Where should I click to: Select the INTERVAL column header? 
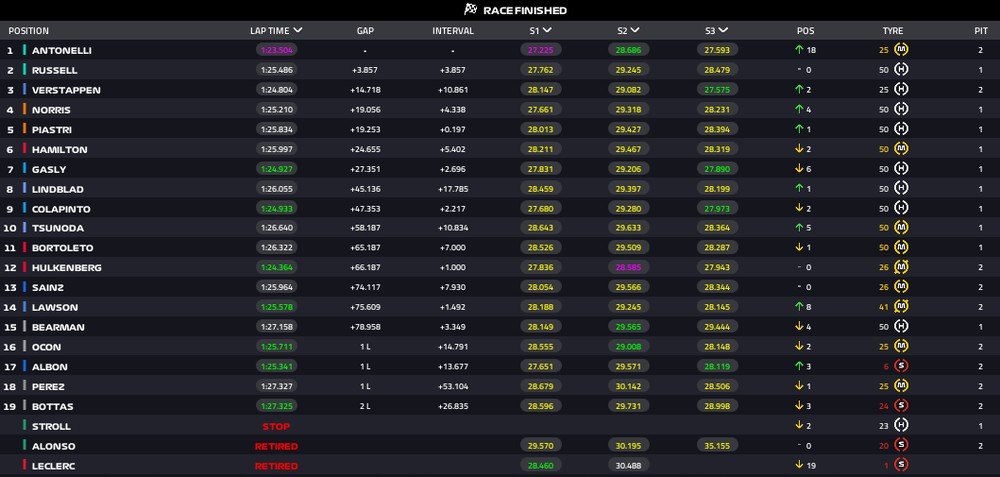pos(453,31)
